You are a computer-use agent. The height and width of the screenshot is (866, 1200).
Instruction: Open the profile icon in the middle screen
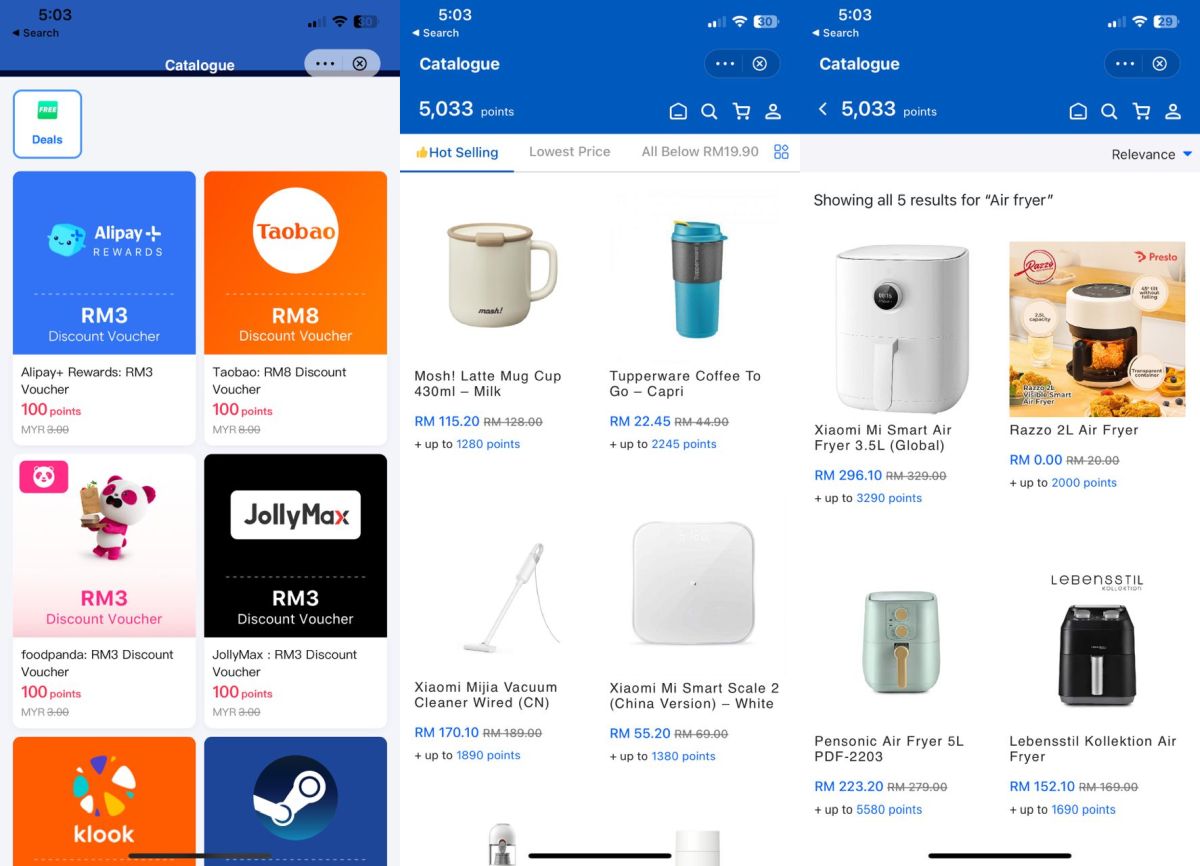773,112
